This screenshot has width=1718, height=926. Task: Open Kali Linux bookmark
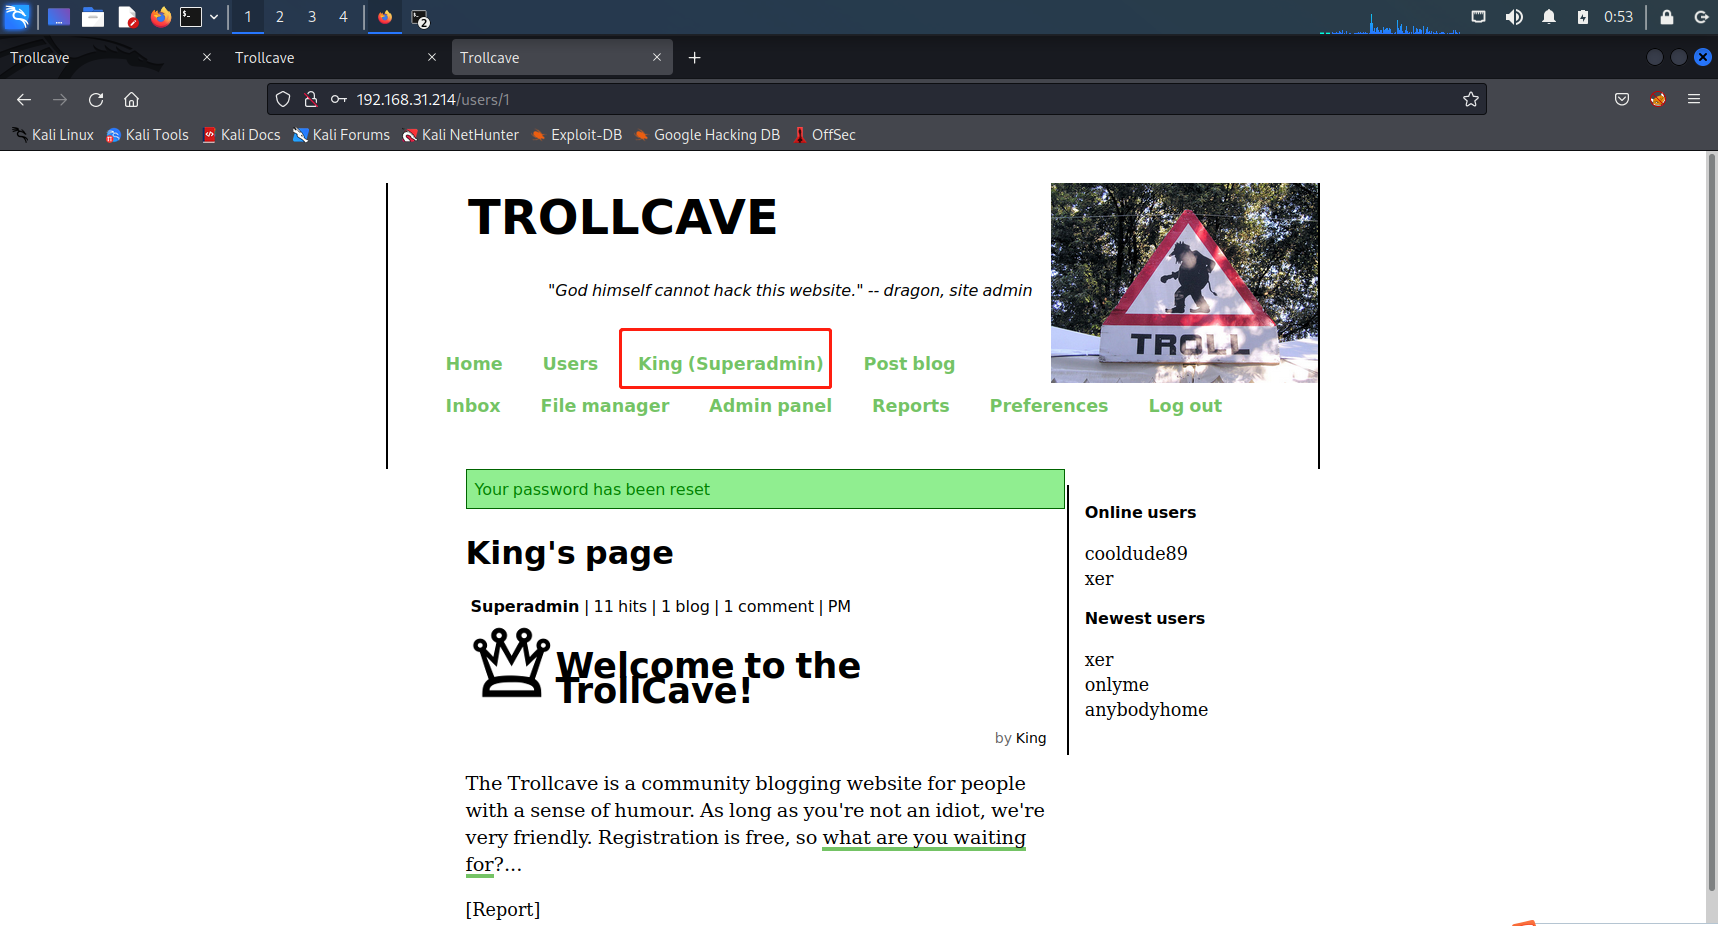(x=52, y=135)
